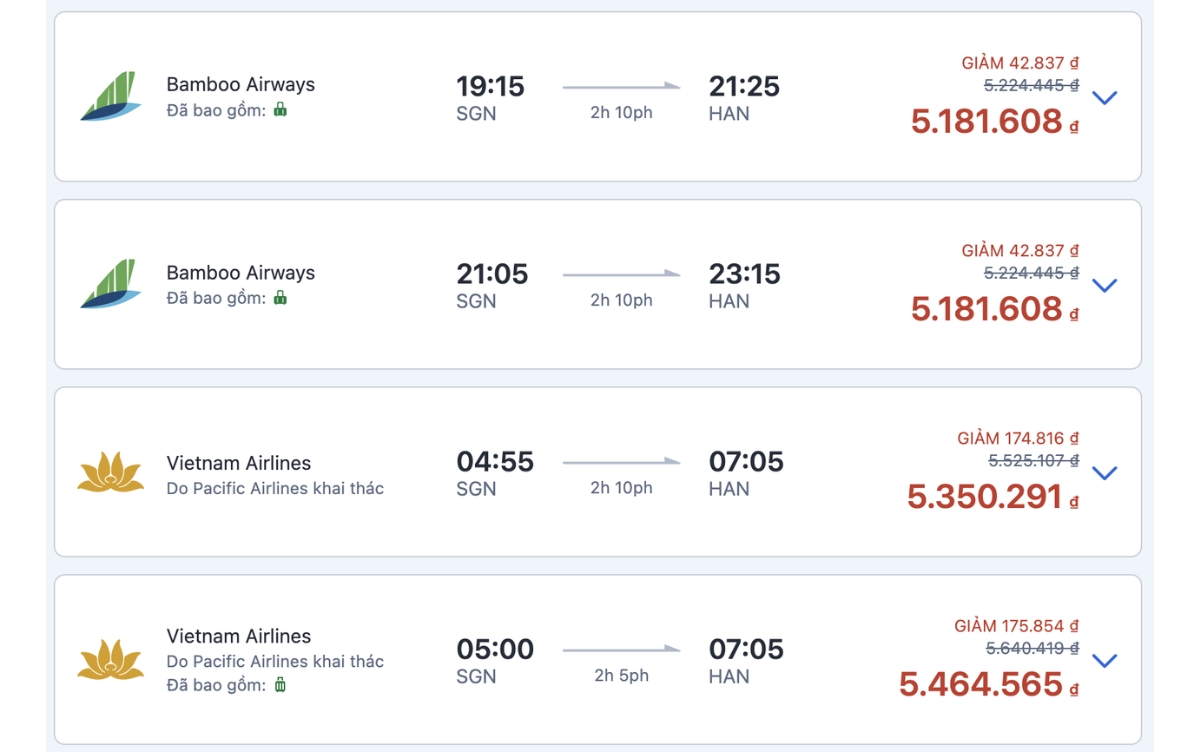1200x752 pixels.
Task: Click the route arrow on the 19:15 flight
Action: point(621,87)
